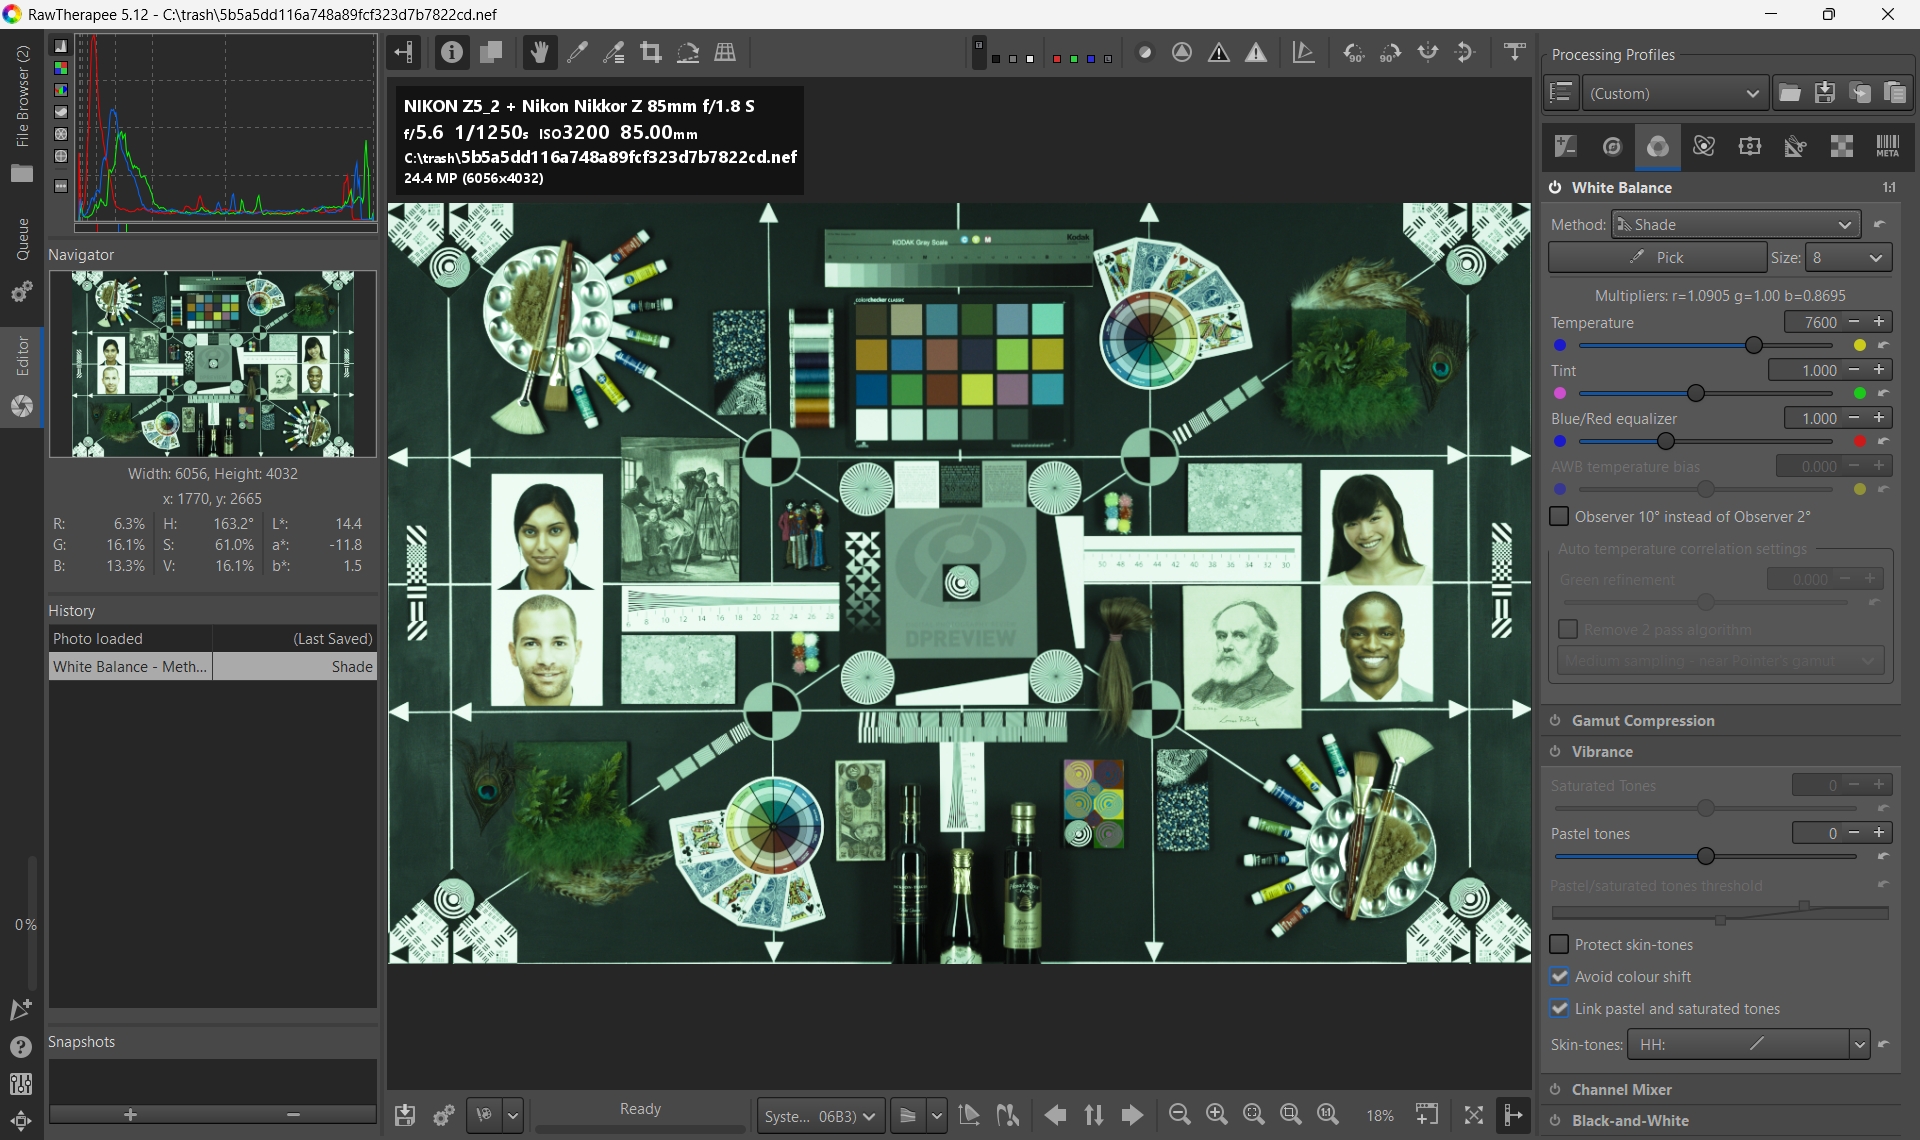Image resolution: width=1920 pixels, height=1140 pixels.
Task: Add a new snapshot with plus button
Action: coord(130,1115)
